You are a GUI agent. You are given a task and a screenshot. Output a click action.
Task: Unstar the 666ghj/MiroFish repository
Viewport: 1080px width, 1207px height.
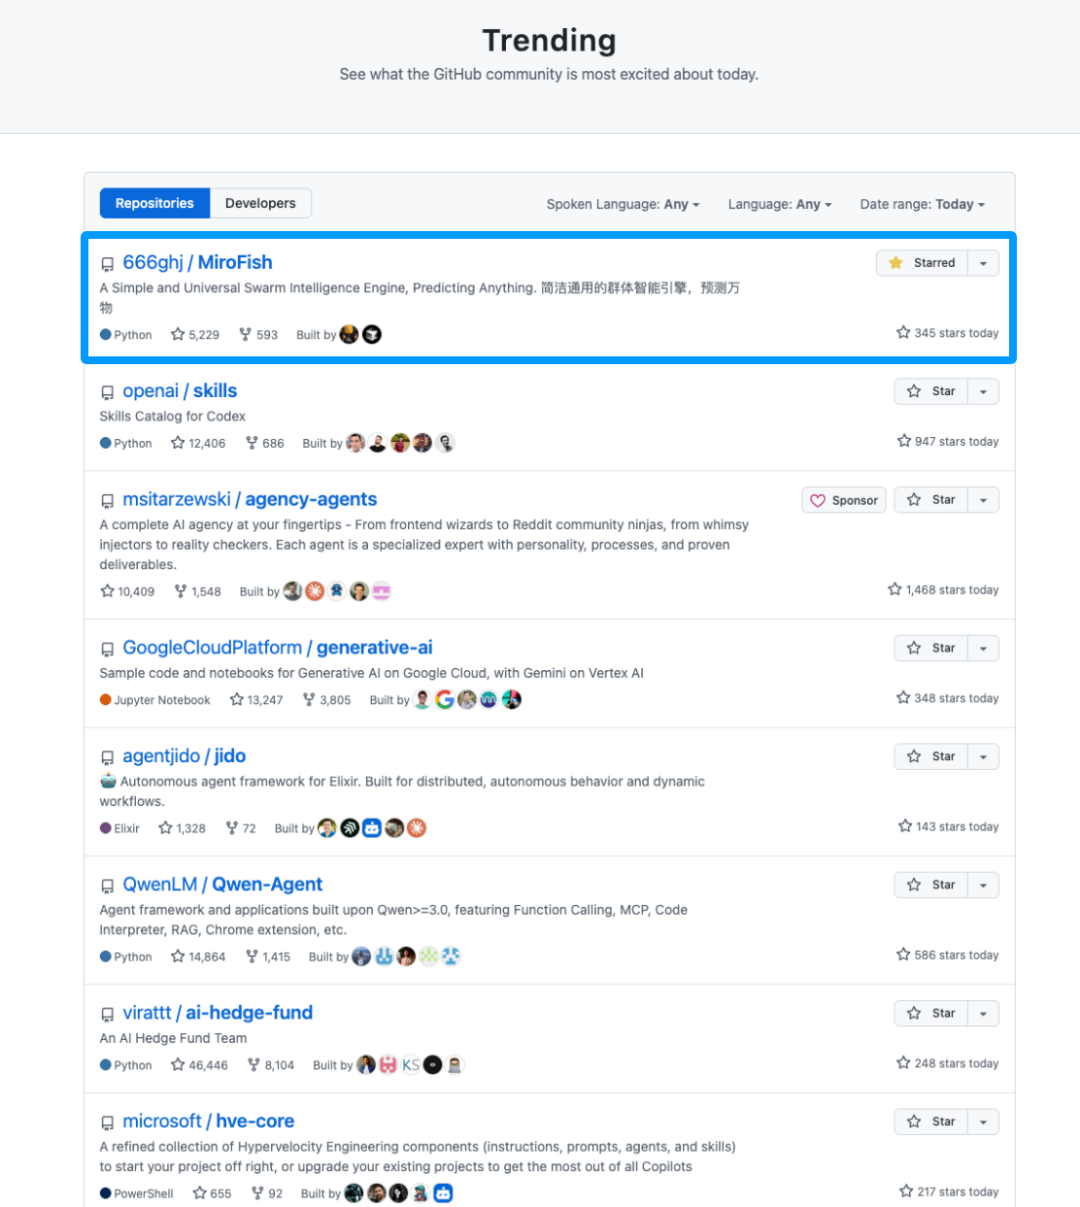point(922,263)
